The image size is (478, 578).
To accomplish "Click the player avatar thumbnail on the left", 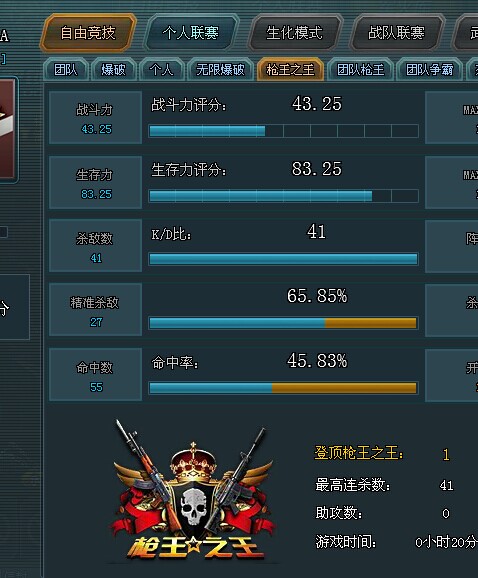I will coord(7,129).
